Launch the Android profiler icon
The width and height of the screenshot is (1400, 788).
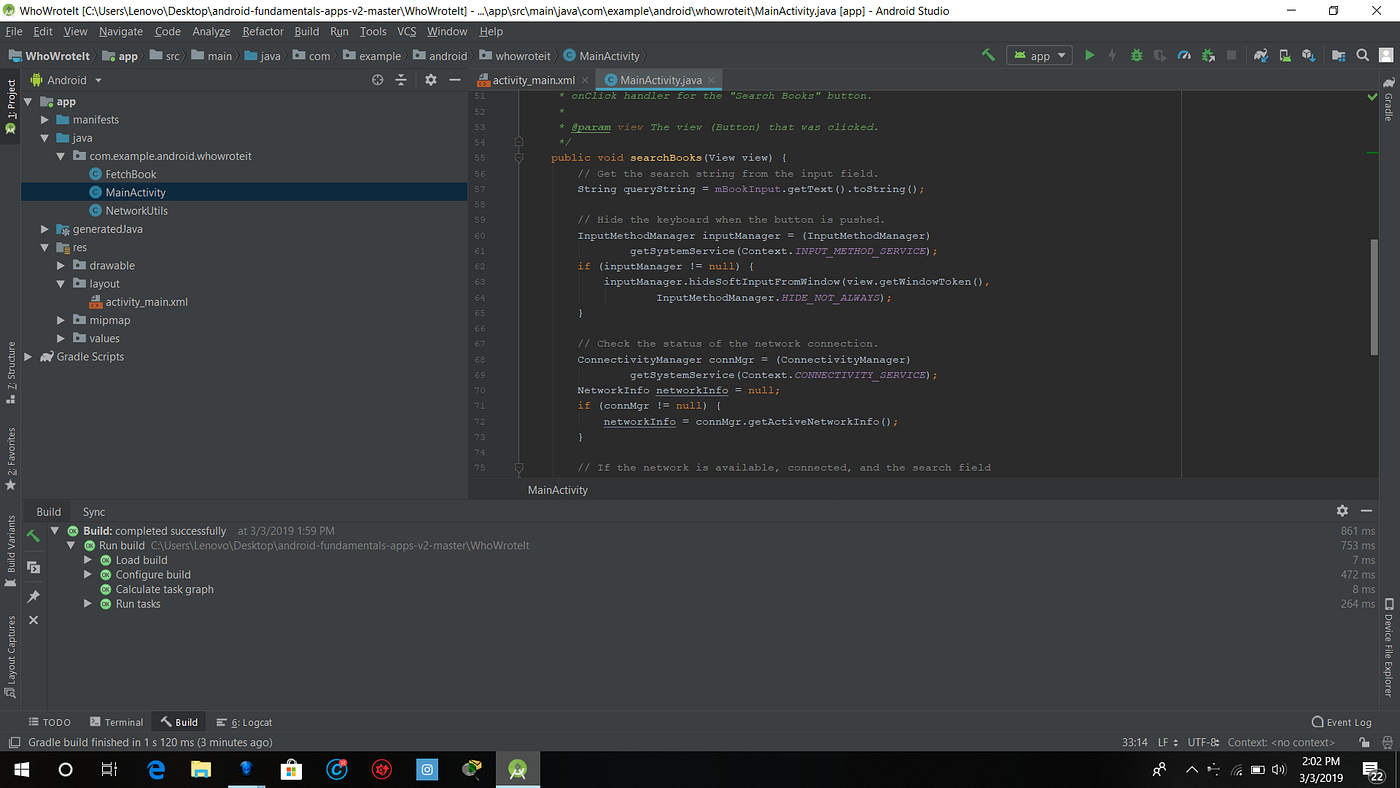[x=1184, y=55]
